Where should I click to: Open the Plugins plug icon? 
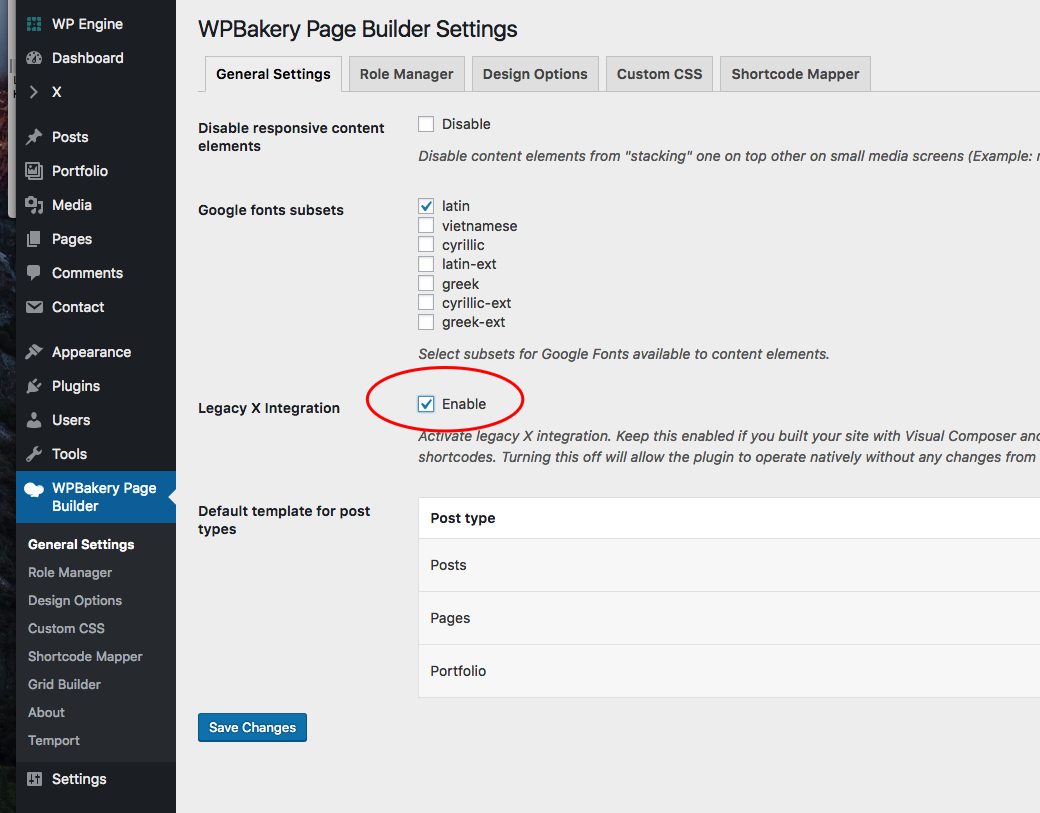34,385
